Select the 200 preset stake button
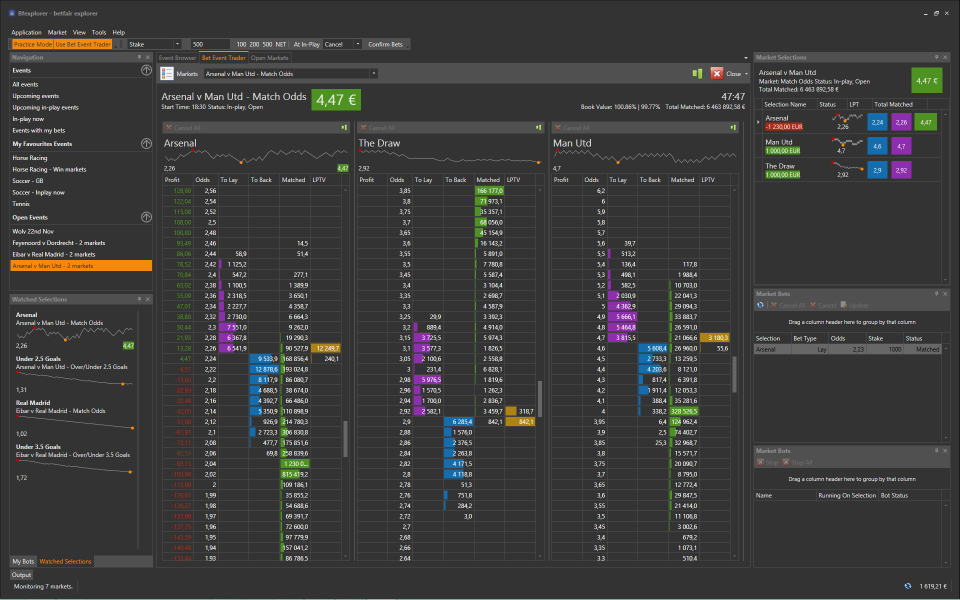This screenshot has height=600, width=960. [x=254, y=44]
